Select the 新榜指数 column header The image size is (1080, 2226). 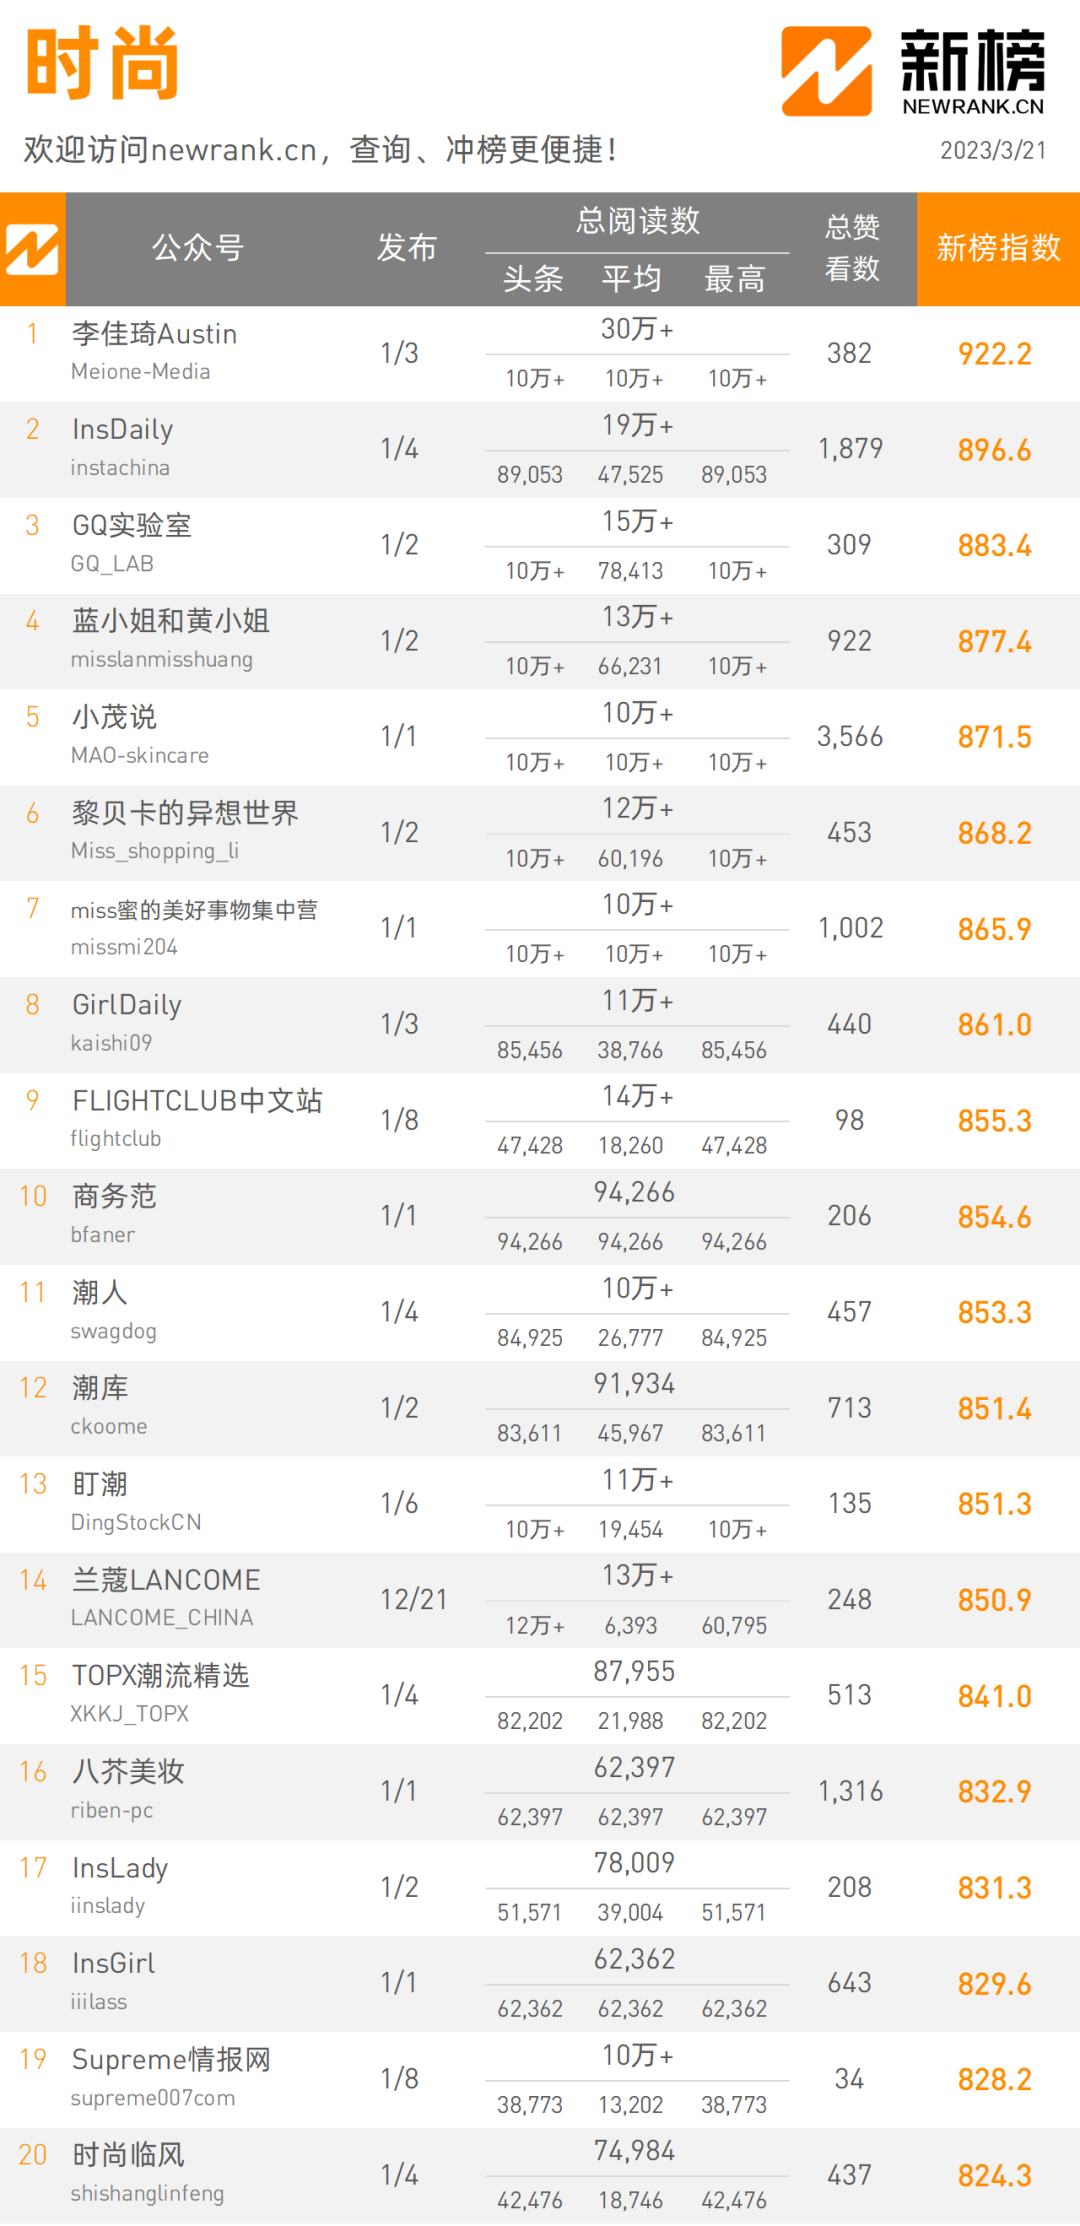tap(998, 248)
